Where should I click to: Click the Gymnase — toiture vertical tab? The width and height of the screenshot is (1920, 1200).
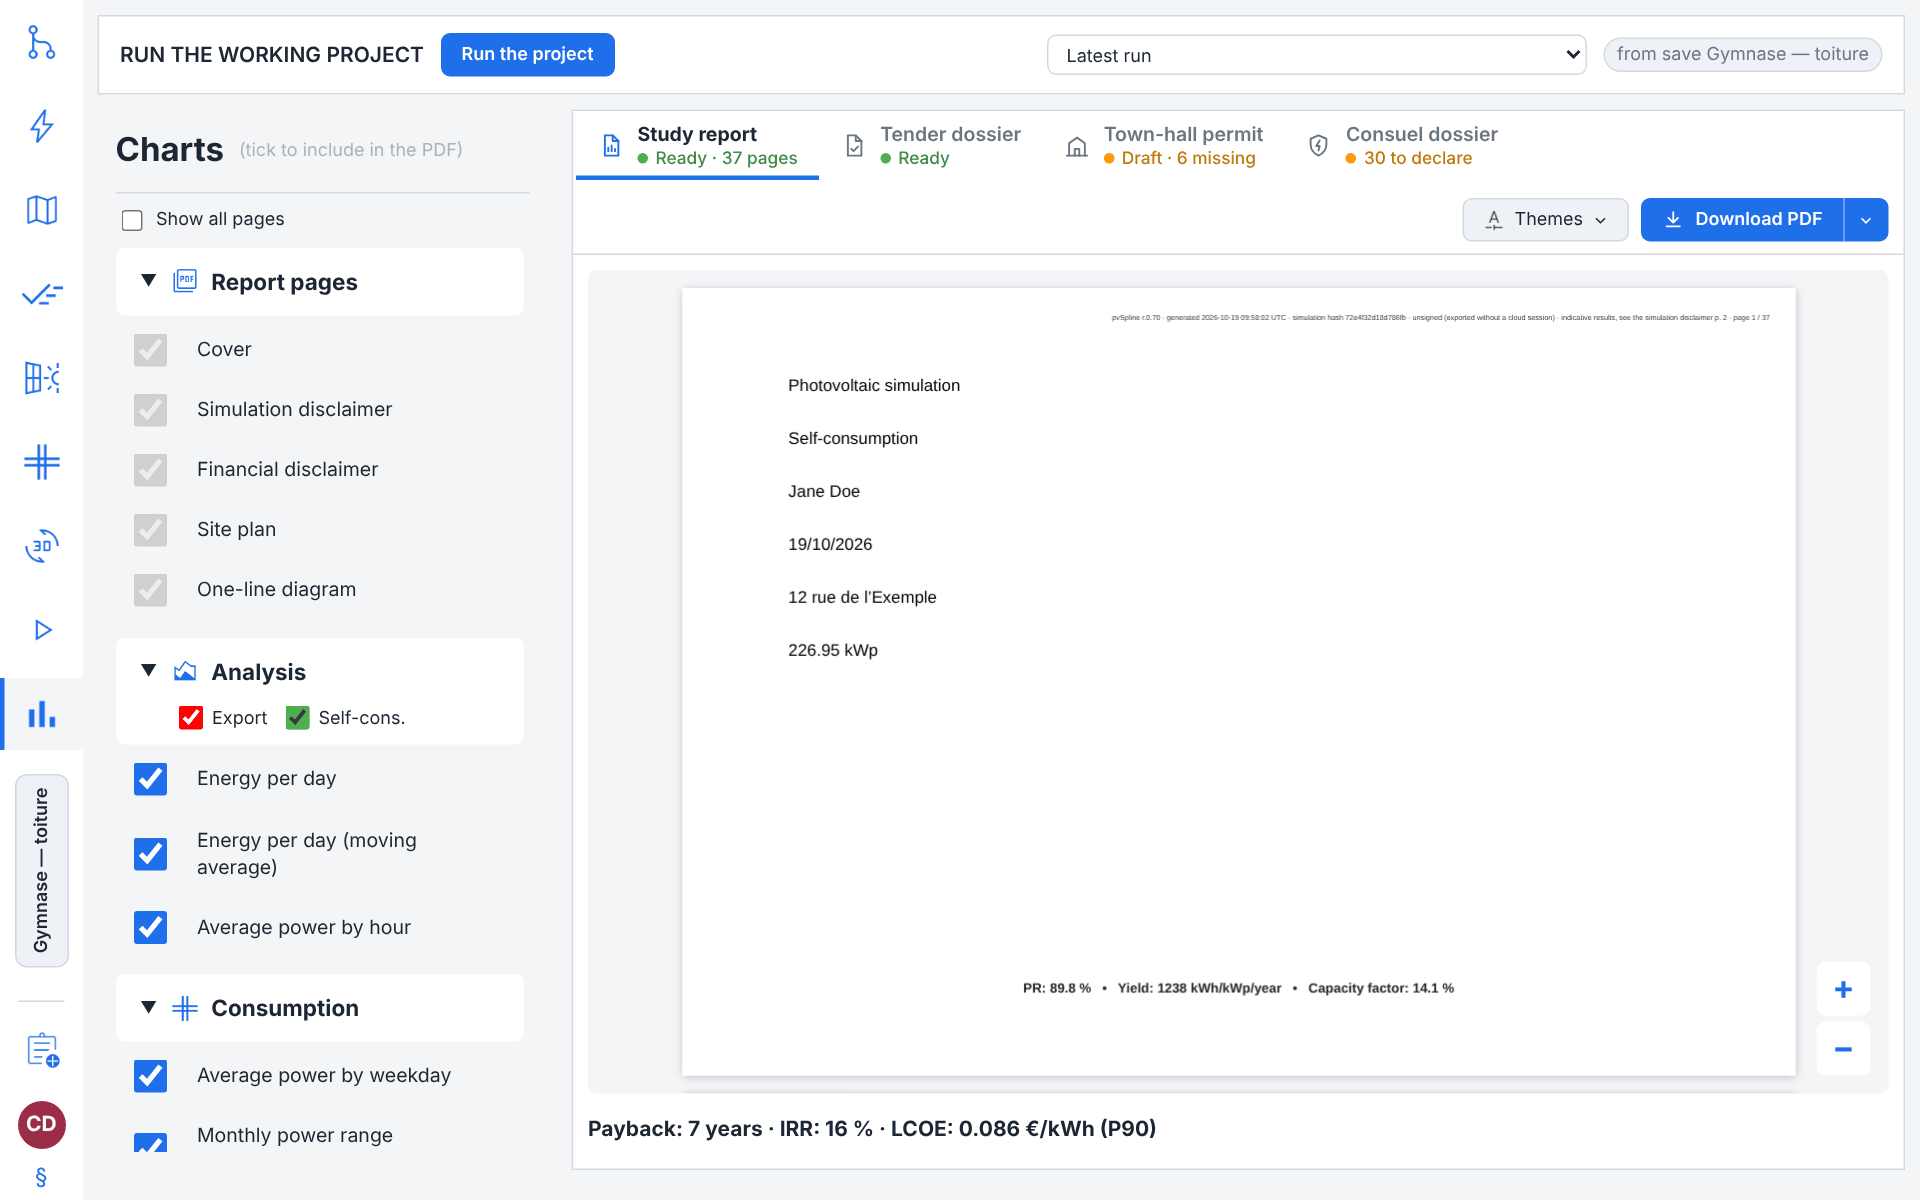click(41, 870)
